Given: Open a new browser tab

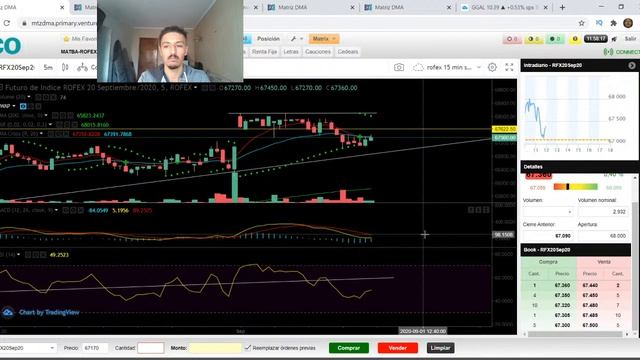Looking at the screenshot, I should click(x=562, y=7).
